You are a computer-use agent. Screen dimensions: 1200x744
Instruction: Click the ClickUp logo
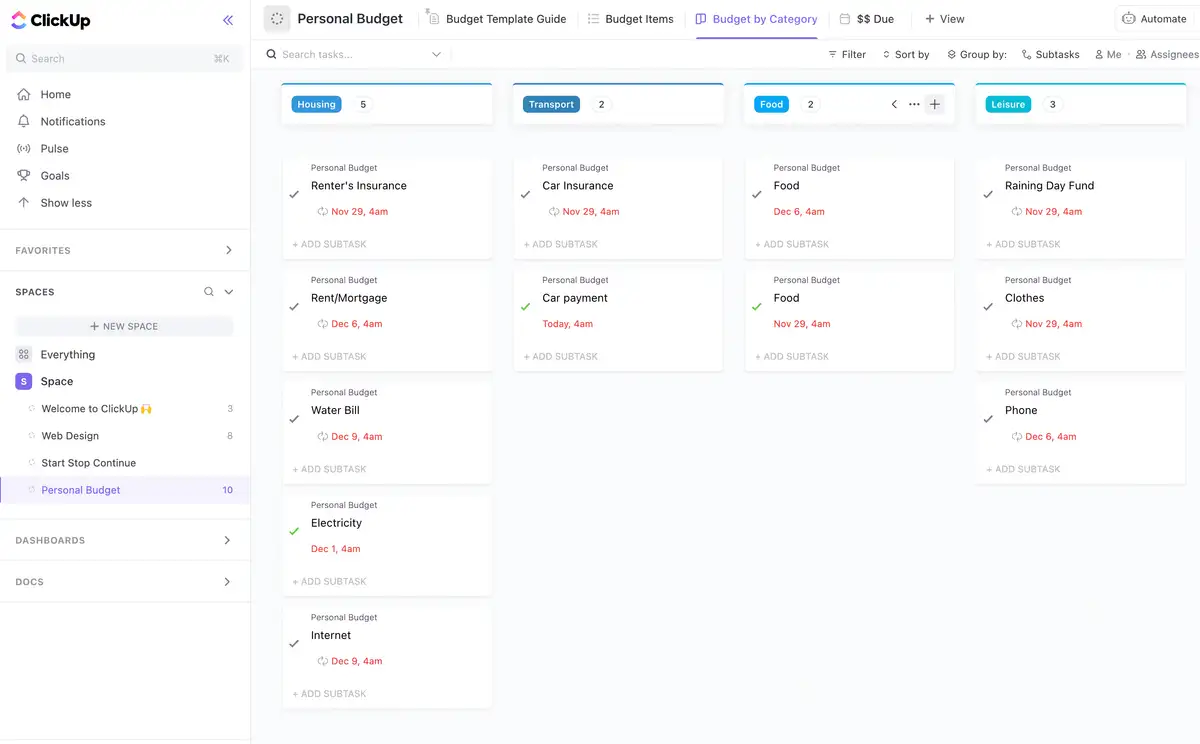coord(50,20)
